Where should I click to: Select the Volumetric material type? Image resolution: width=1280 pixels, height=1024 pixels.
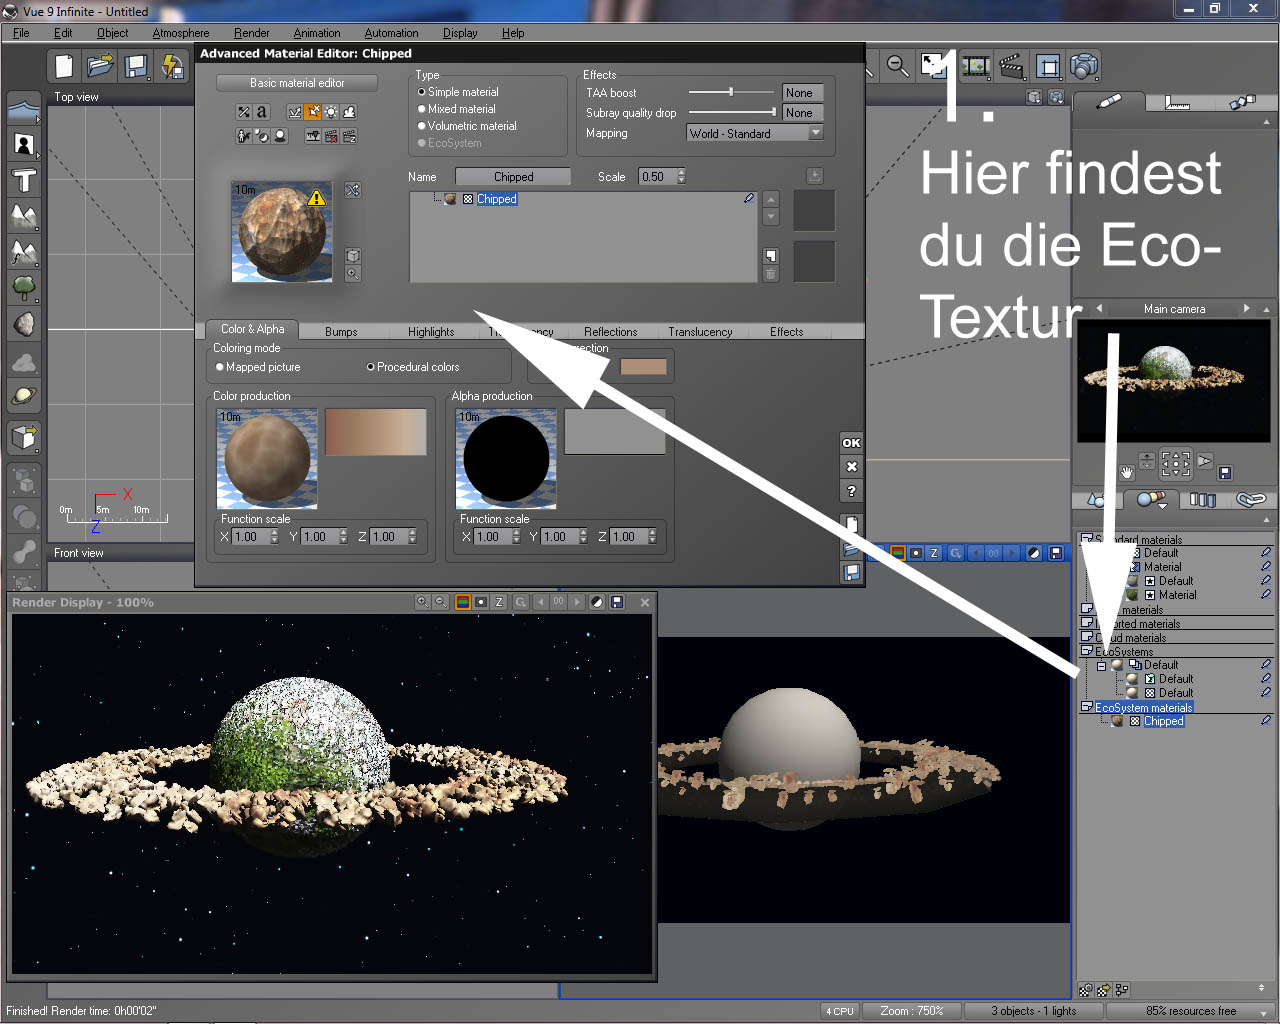click(422, 126)
